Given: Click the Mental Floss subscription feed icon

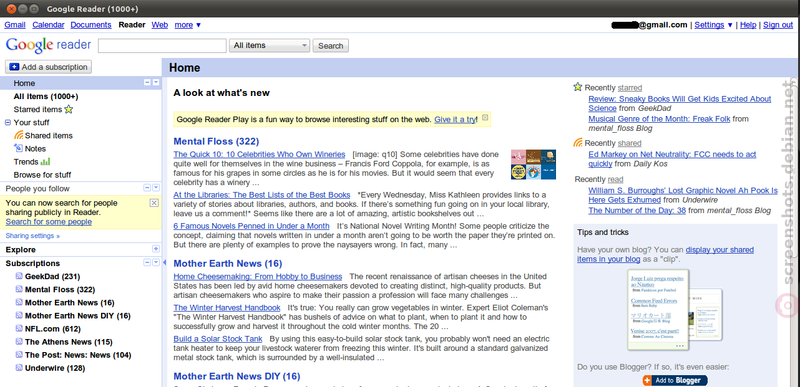Looking at the screenshot, I should point(19,290).
